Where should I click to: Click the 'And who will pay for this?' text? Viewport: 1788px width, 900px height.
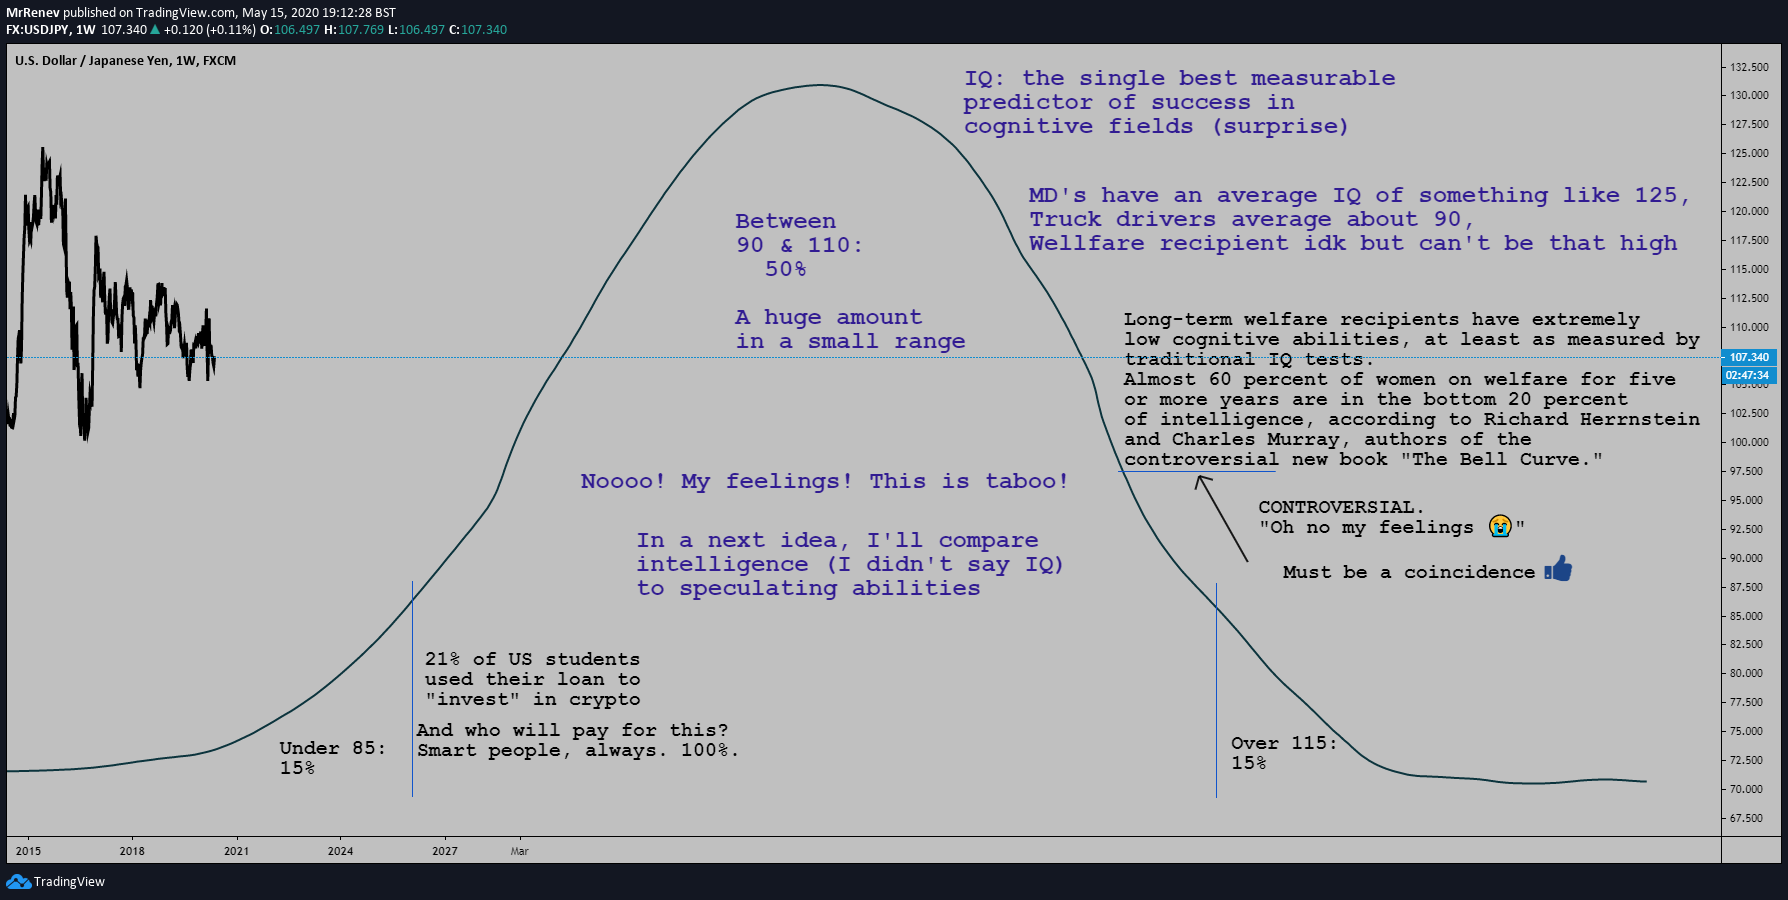573,730
